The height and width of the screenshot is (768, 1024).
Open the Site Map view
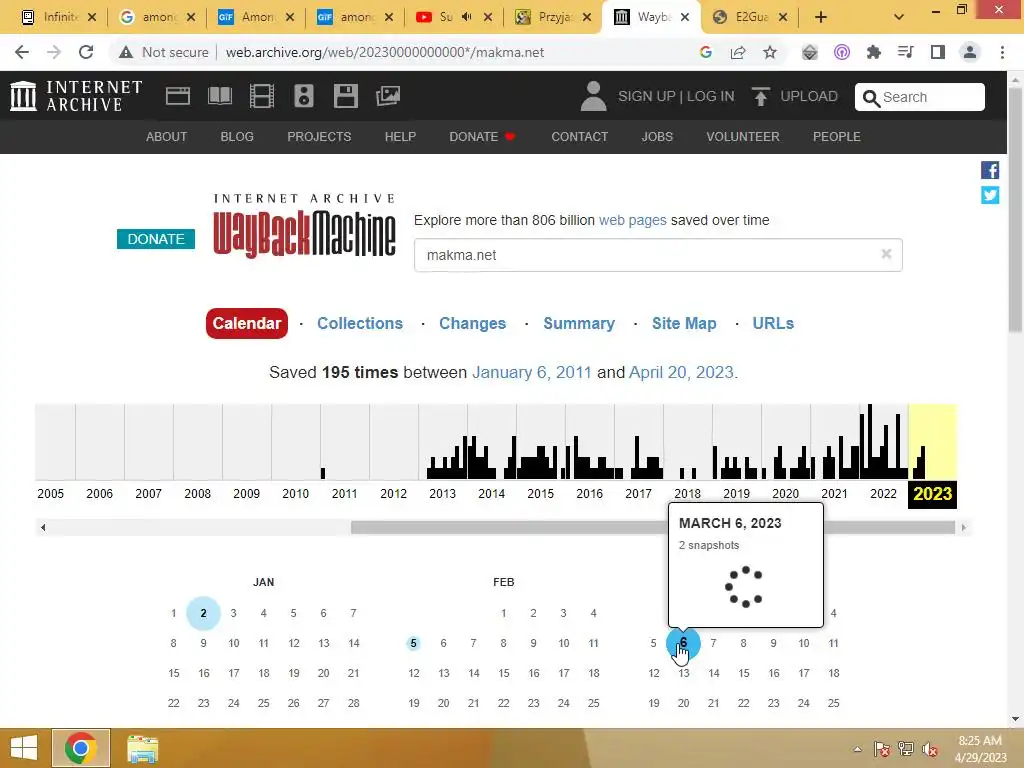(684, 323)
